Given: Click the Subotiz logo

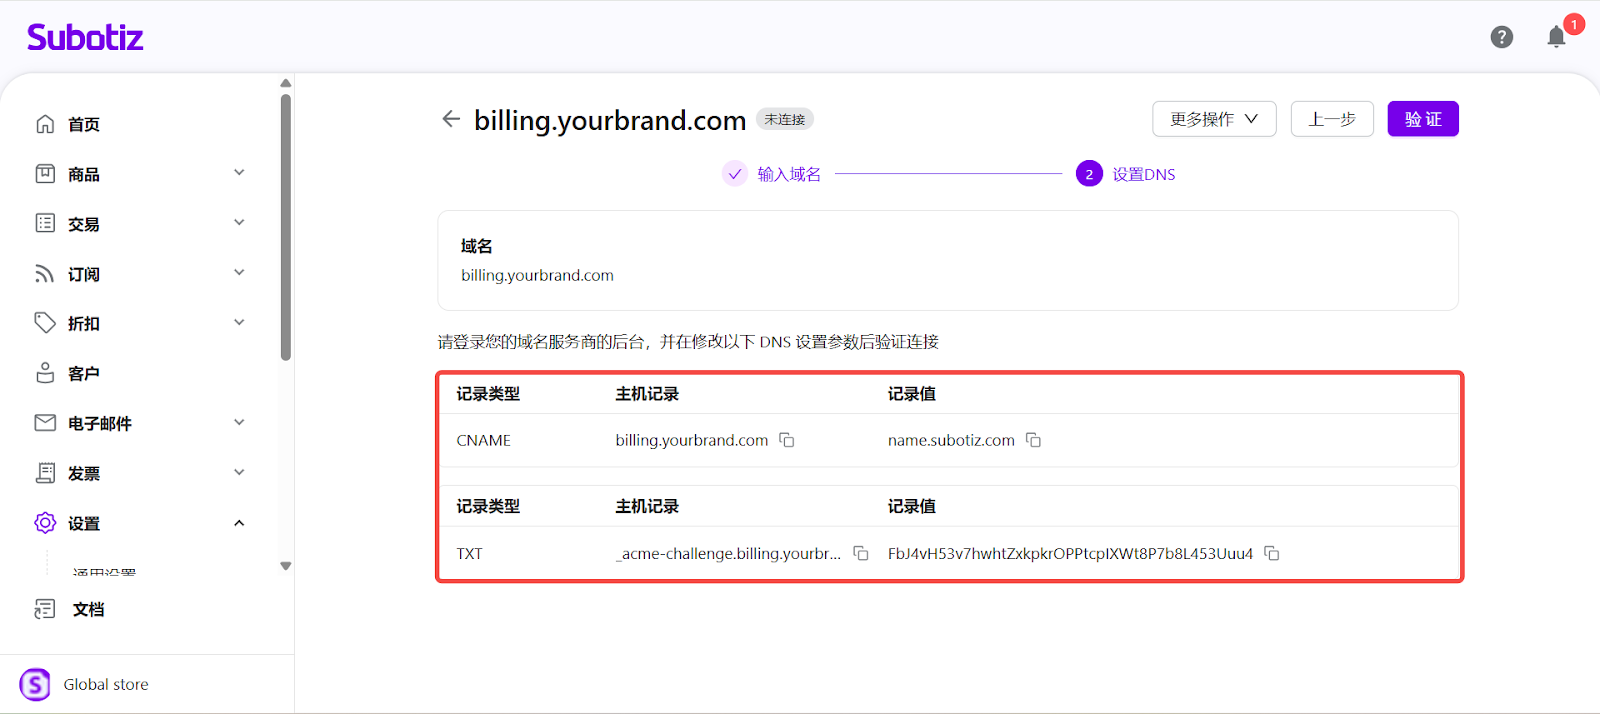Looking at the screenshot, I should pos(85,37).
